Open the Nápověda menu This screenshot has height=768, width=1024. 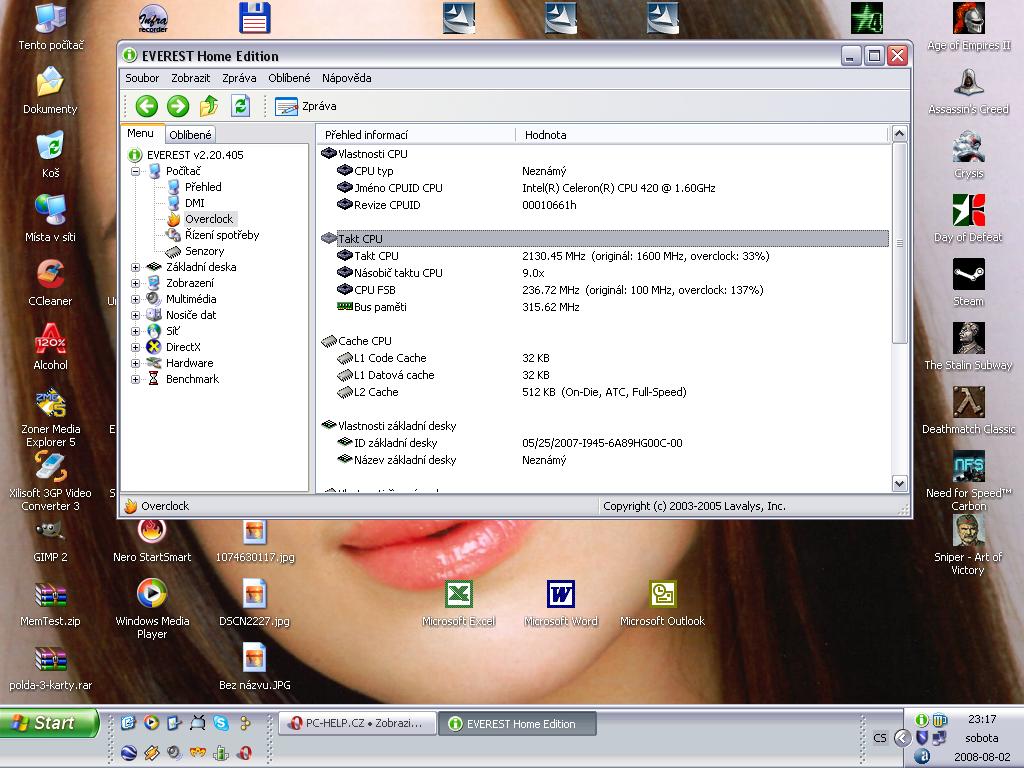[346, 78]
